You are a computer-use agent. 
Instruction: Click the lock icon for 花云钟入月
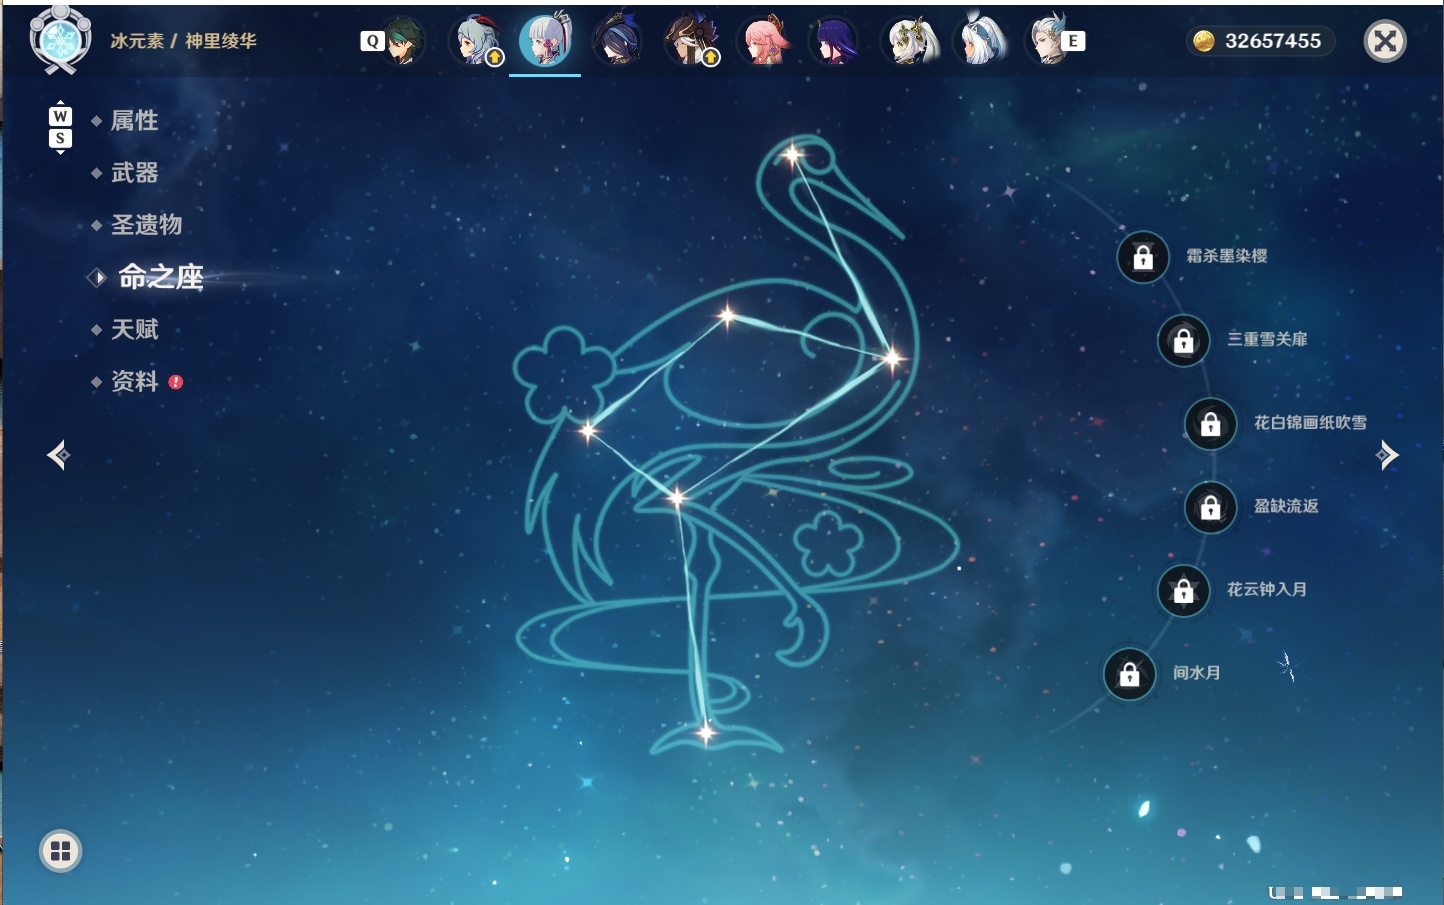coord(1184,590)
